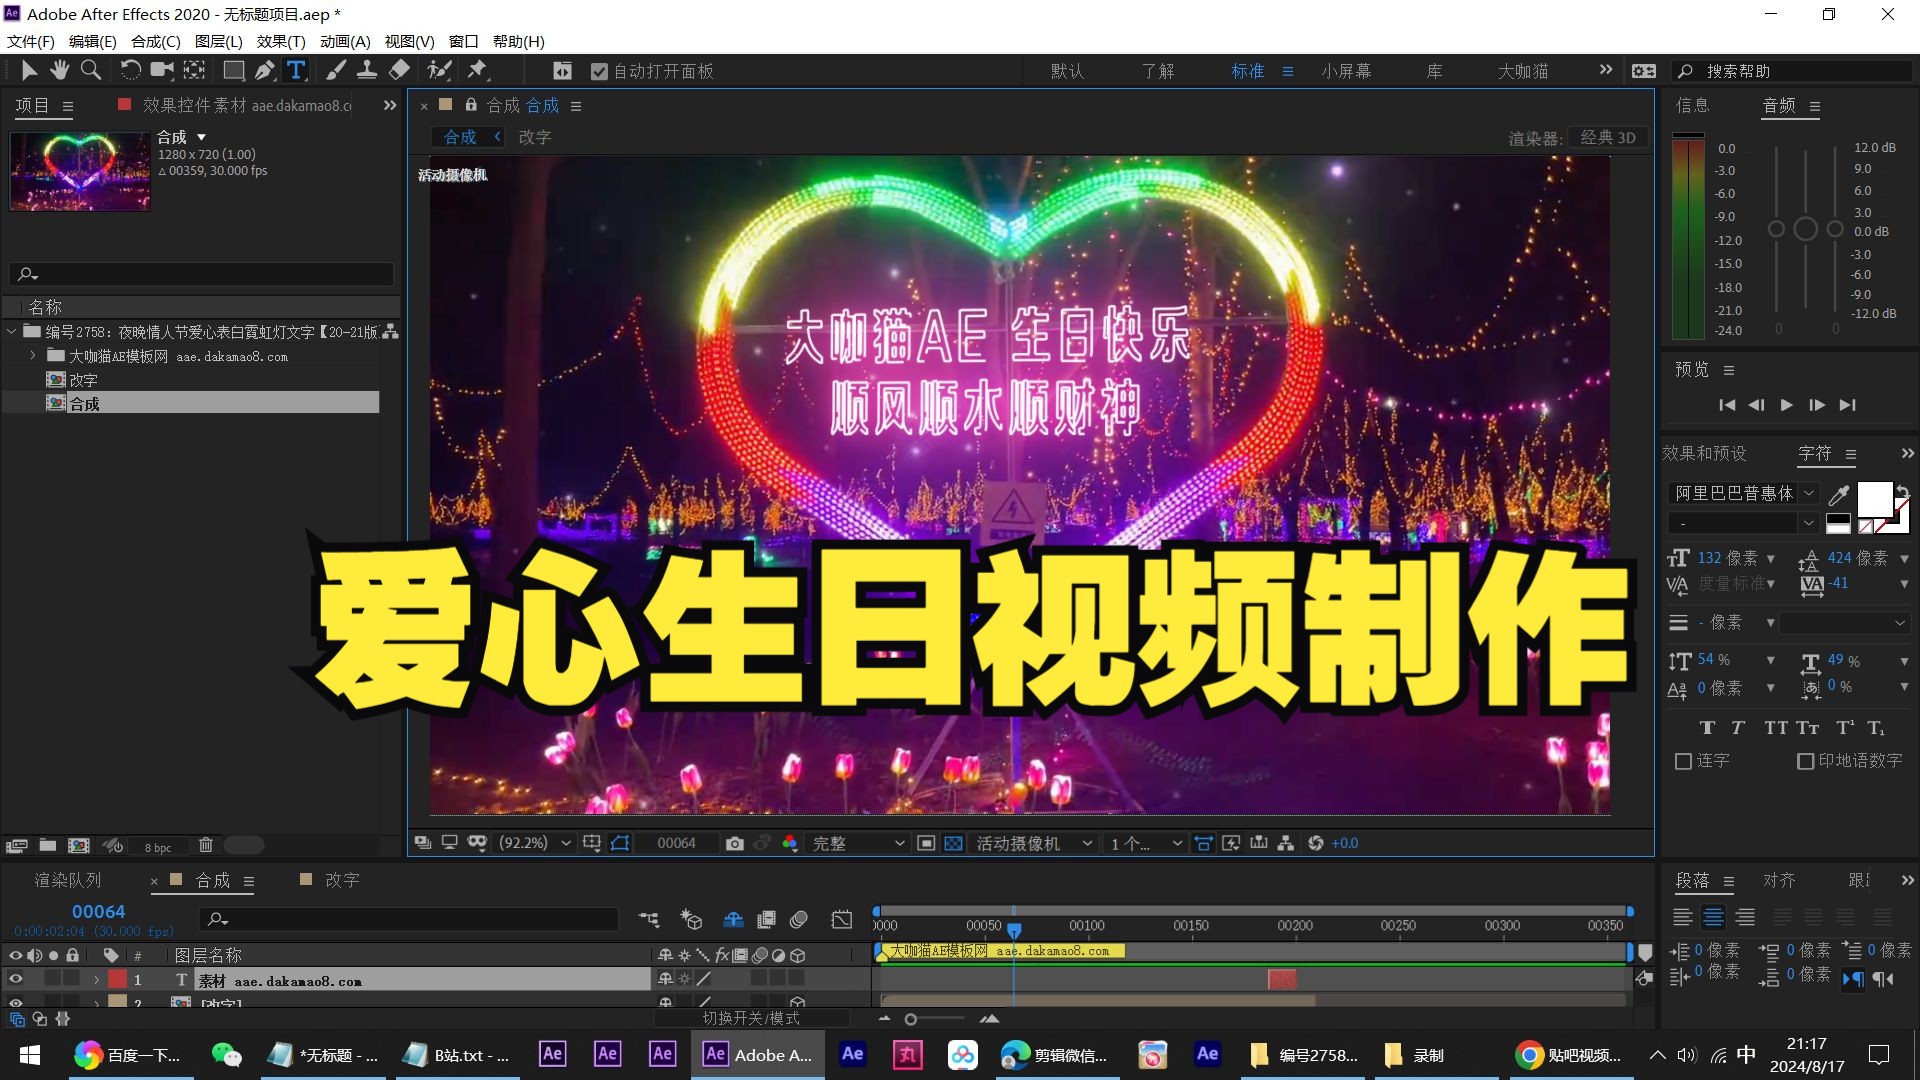
Task: Select the Pen tool
Action: click(x=265, y=70)
